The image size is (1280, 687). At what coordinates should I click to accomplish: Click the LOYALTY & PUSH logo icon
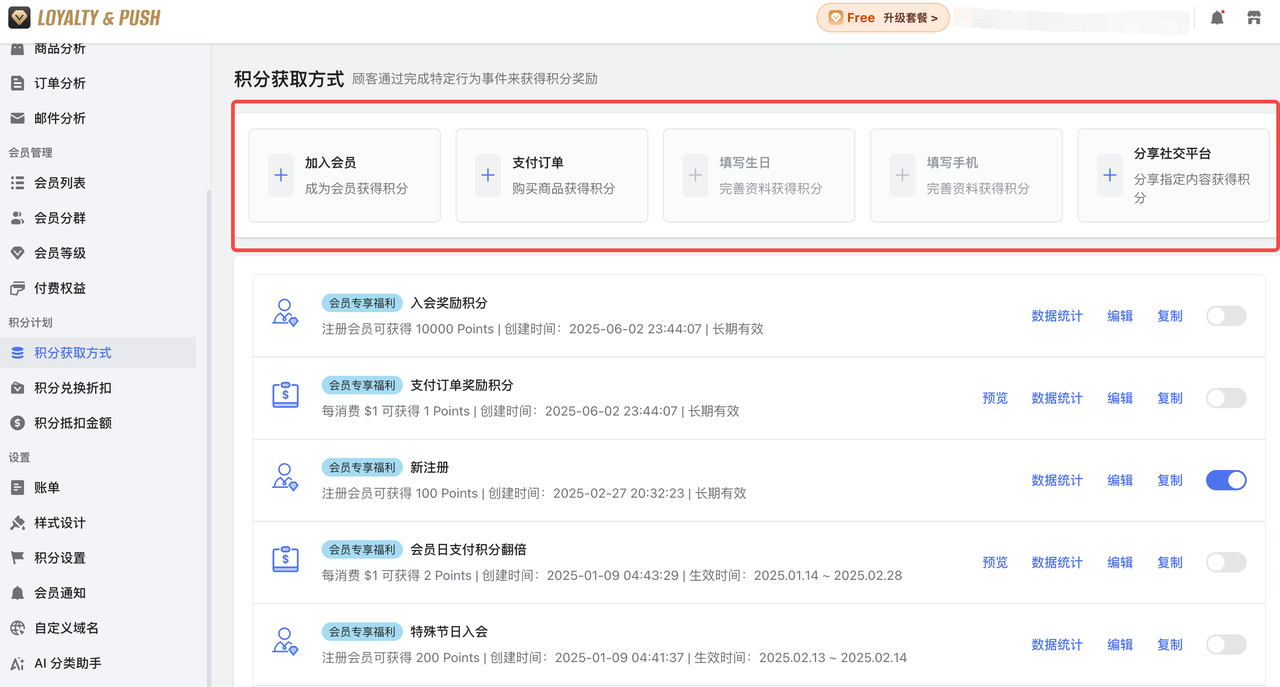coord(18,17)
